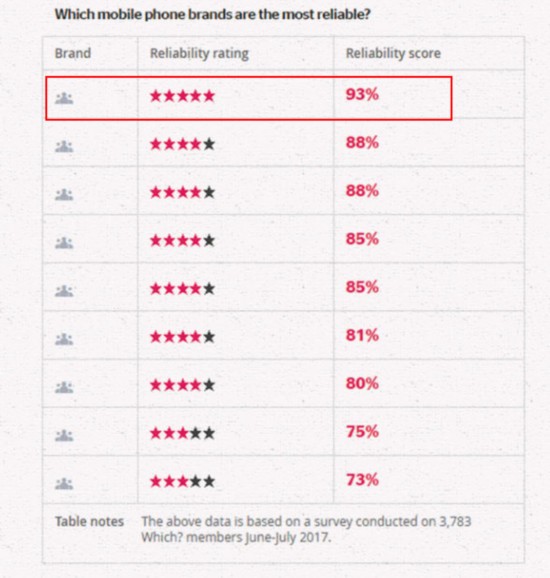550x578 pixels.
Task: Click the four-star rating beside 80%
Action: point(182,385)
